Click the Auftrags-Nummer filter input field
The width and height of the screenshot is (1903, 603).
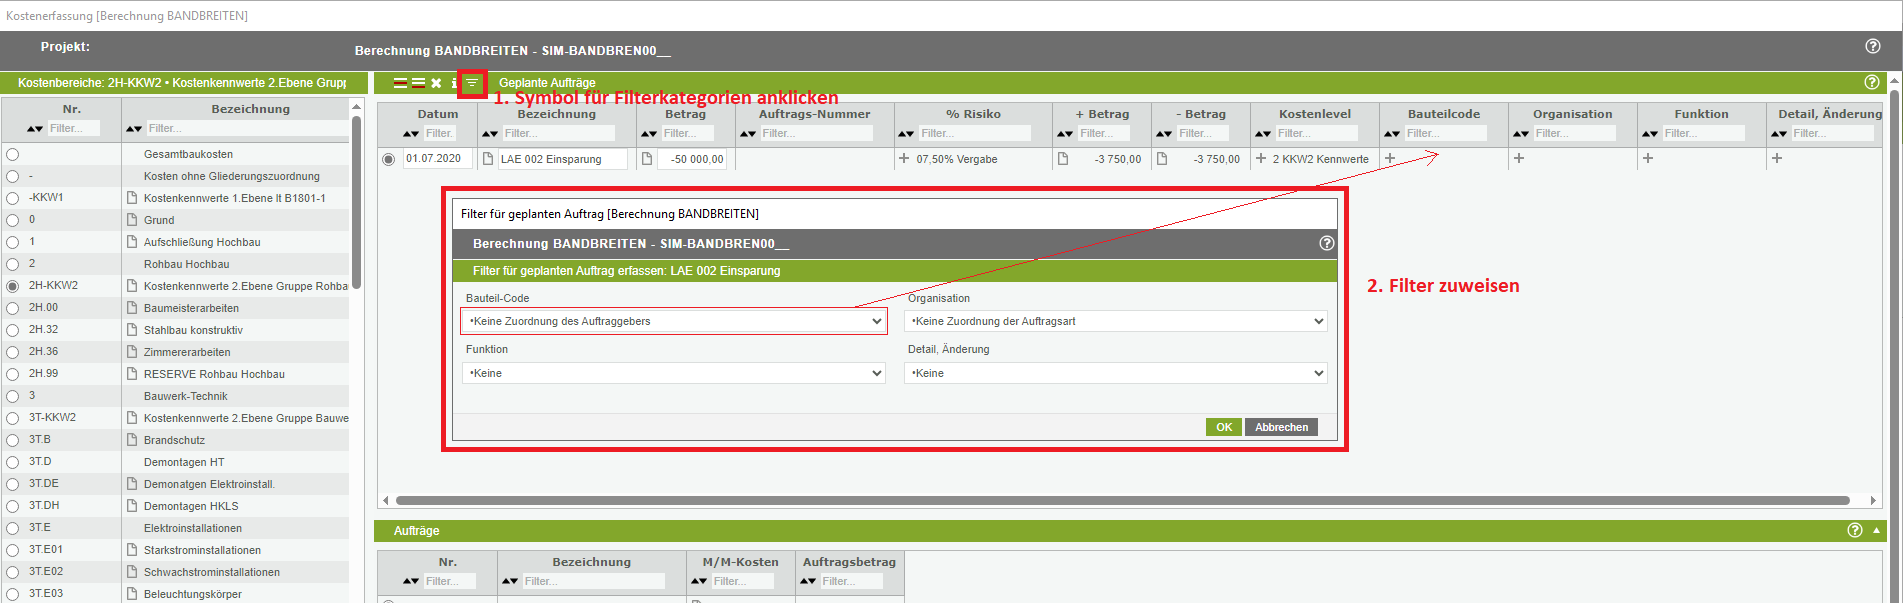pos(816,133)
